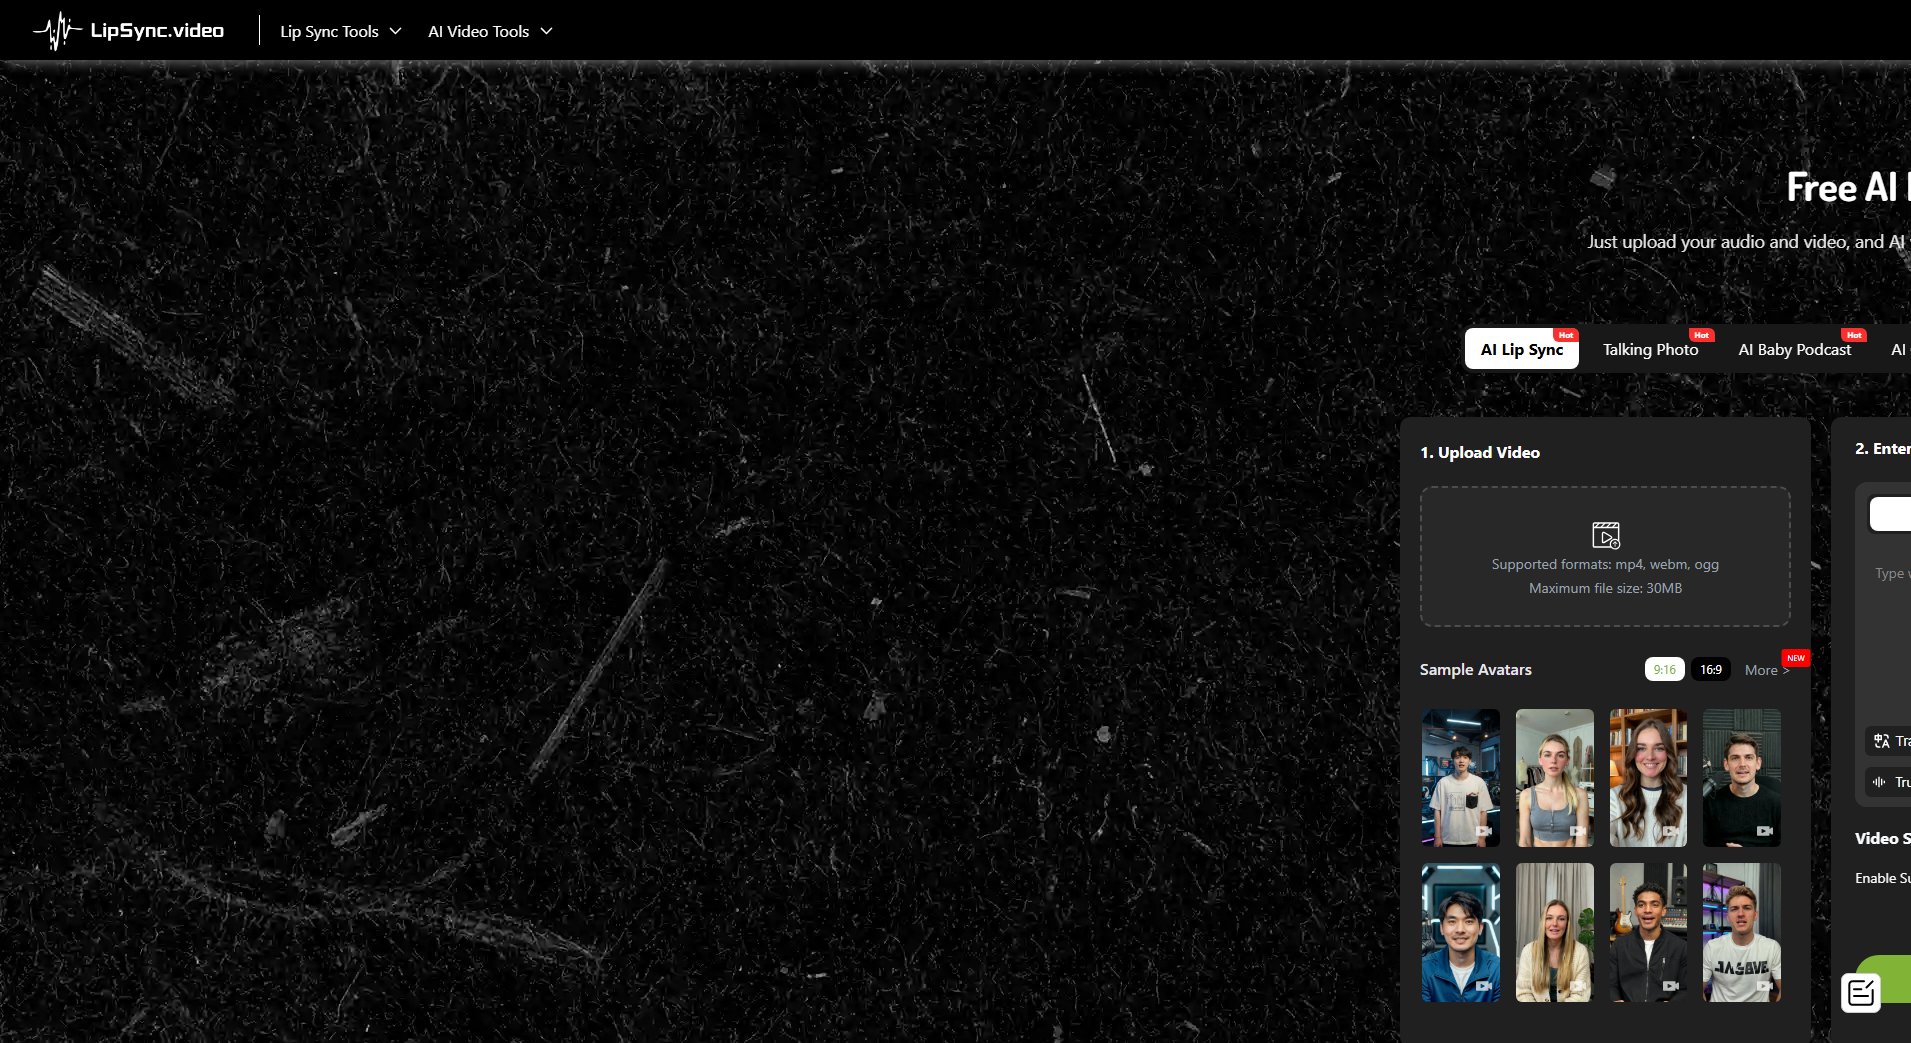Open the AI Video Tools dropdown
The width and height of the screenshot is (1911, 1043).
[x=489, y=32]
